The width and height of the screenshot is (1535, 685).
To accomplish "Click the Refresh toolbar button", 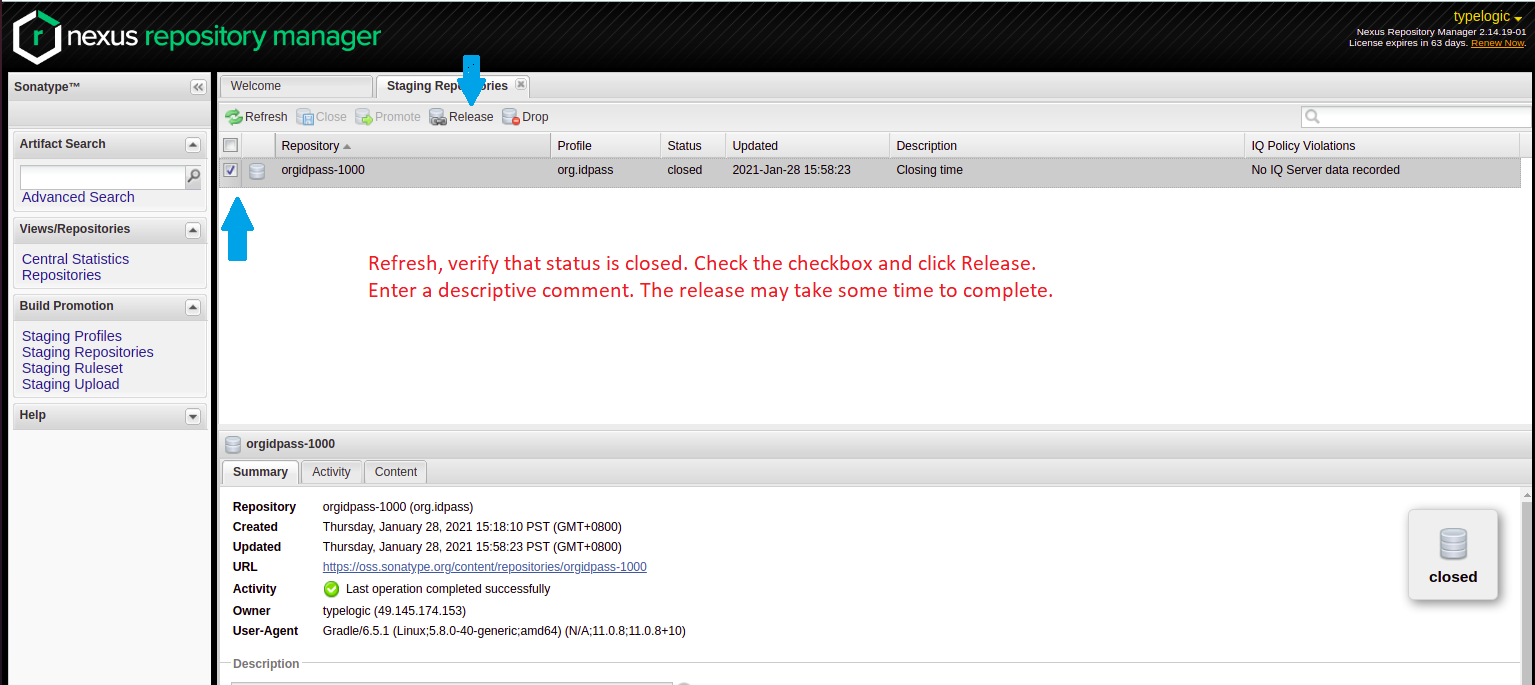I will 257,117.
